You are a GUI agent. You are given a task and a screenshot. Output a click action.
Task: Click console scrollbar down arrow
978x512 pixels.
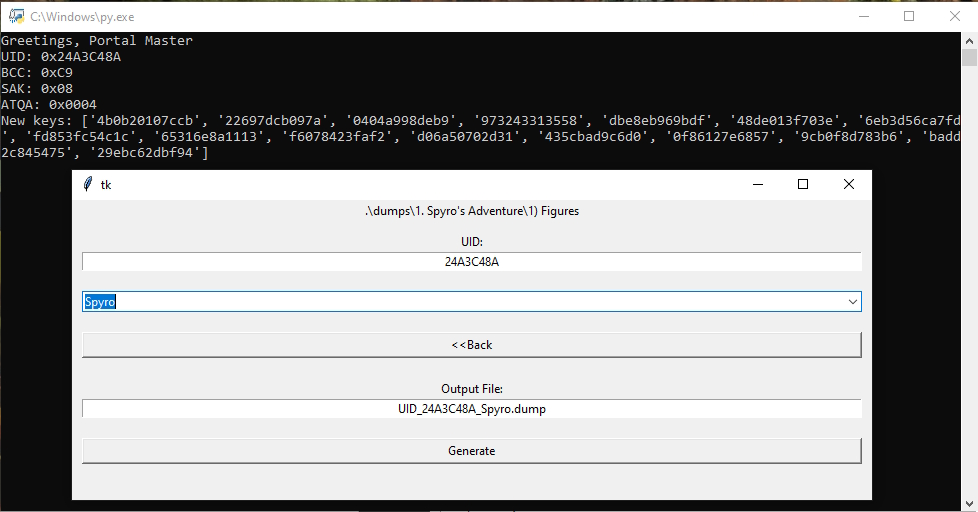coord(969,503)
